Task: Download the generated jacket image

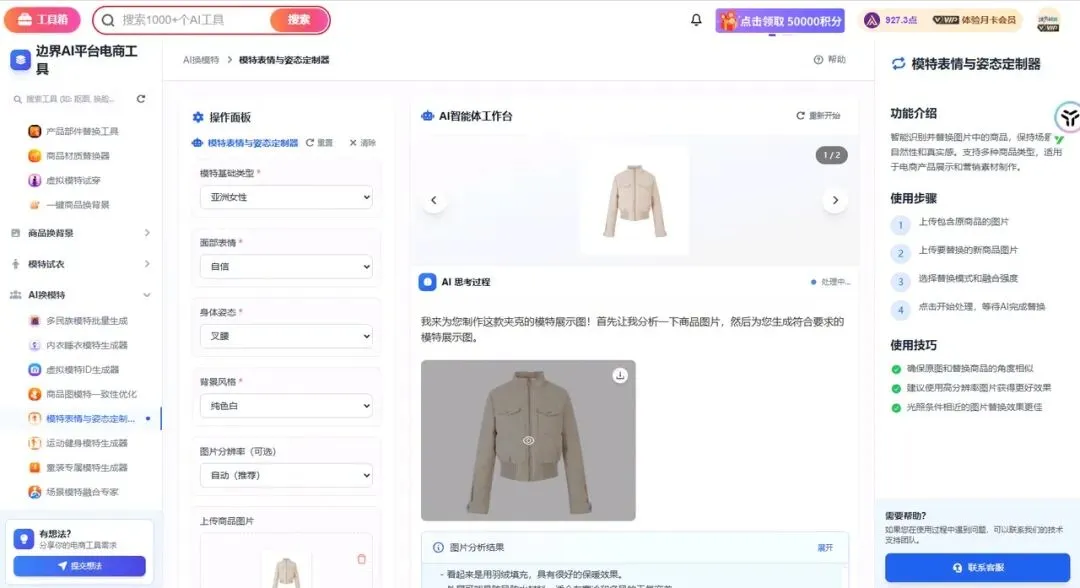Action: tap(620, 375)
